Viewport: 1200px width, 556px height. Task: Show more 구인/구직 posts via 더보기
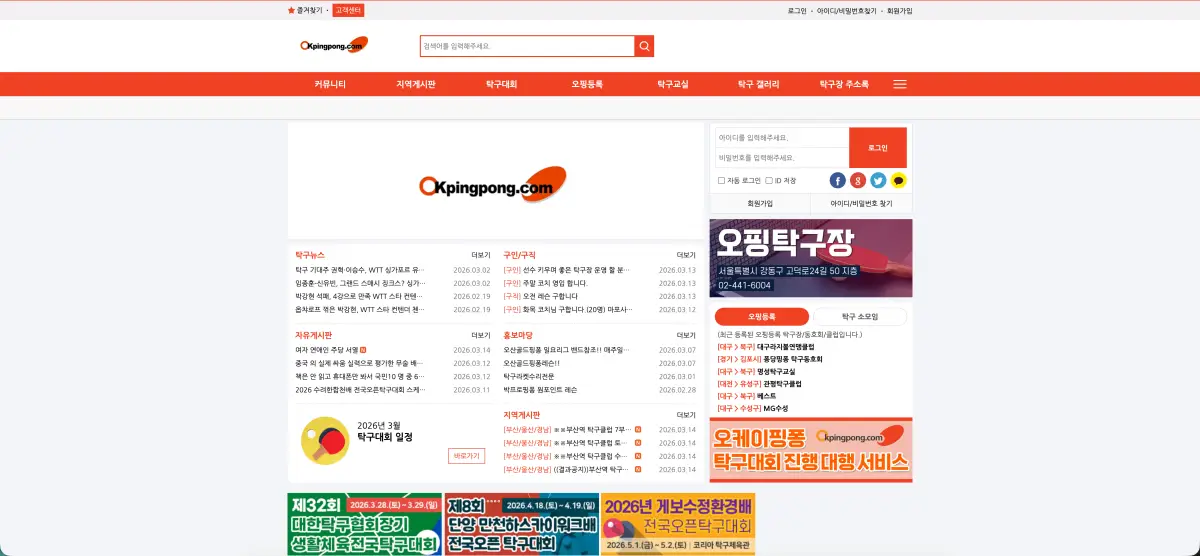686,255
